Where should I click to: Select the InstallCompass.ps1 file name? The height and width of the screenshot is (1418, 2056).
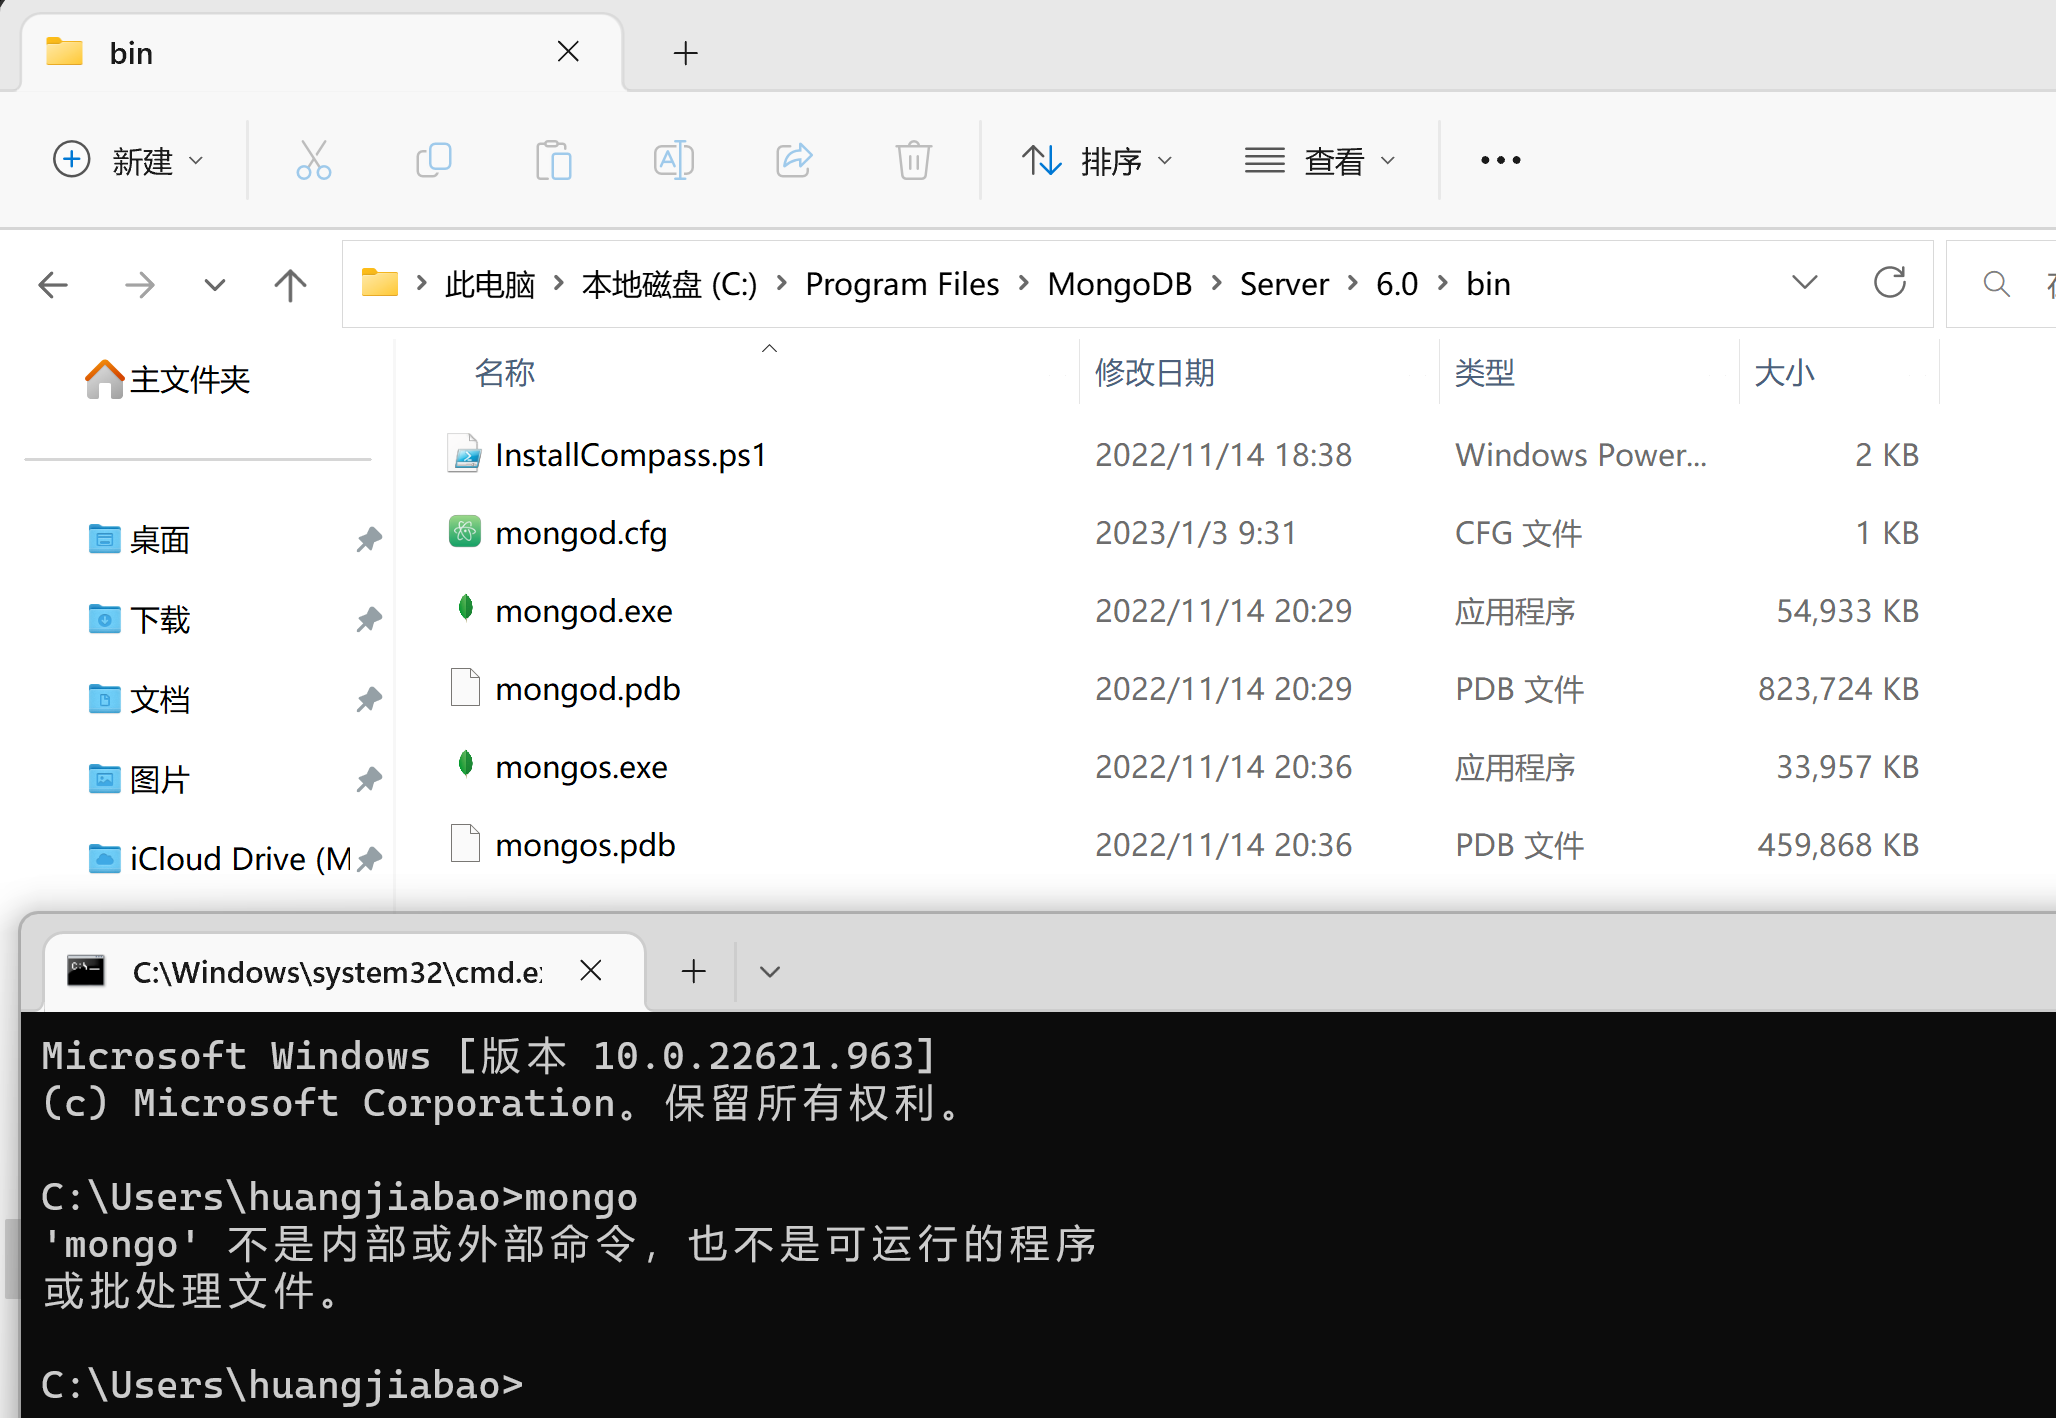tap(631, 455)
